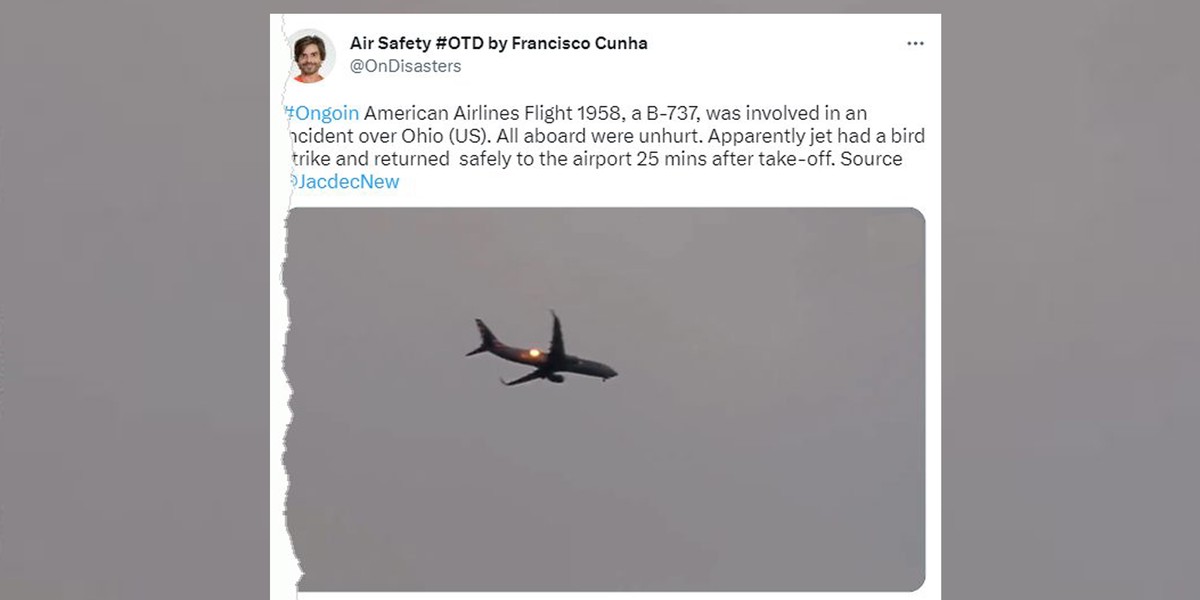1200x600 pixels.
Task: Open the tweet's three-dot more options menu
Action: (x=915, y=44)
